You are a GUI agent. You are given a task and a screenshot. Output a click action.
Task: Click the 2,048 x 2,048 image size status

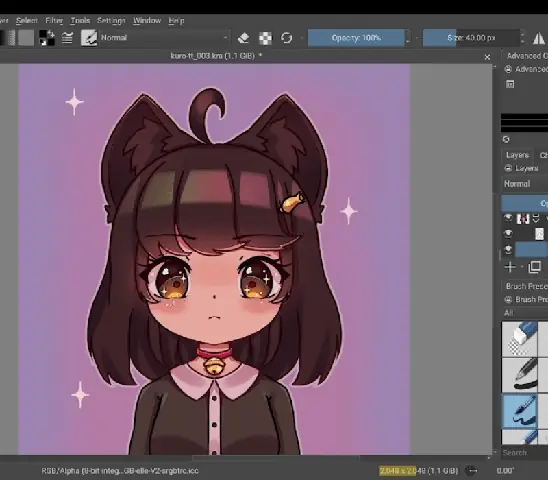418,471
